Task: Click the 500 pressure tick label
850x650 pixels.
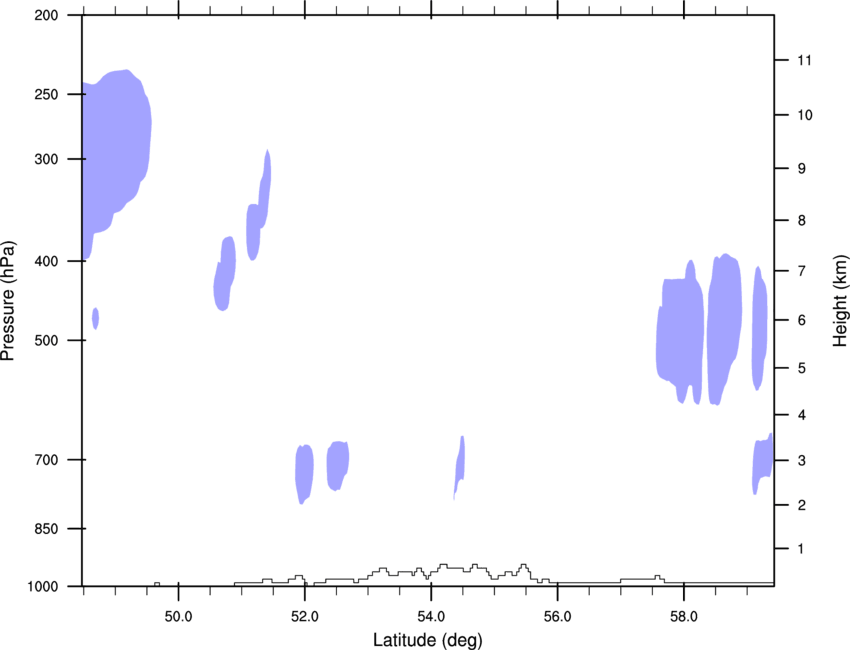Action: click(x=46, y=340)
